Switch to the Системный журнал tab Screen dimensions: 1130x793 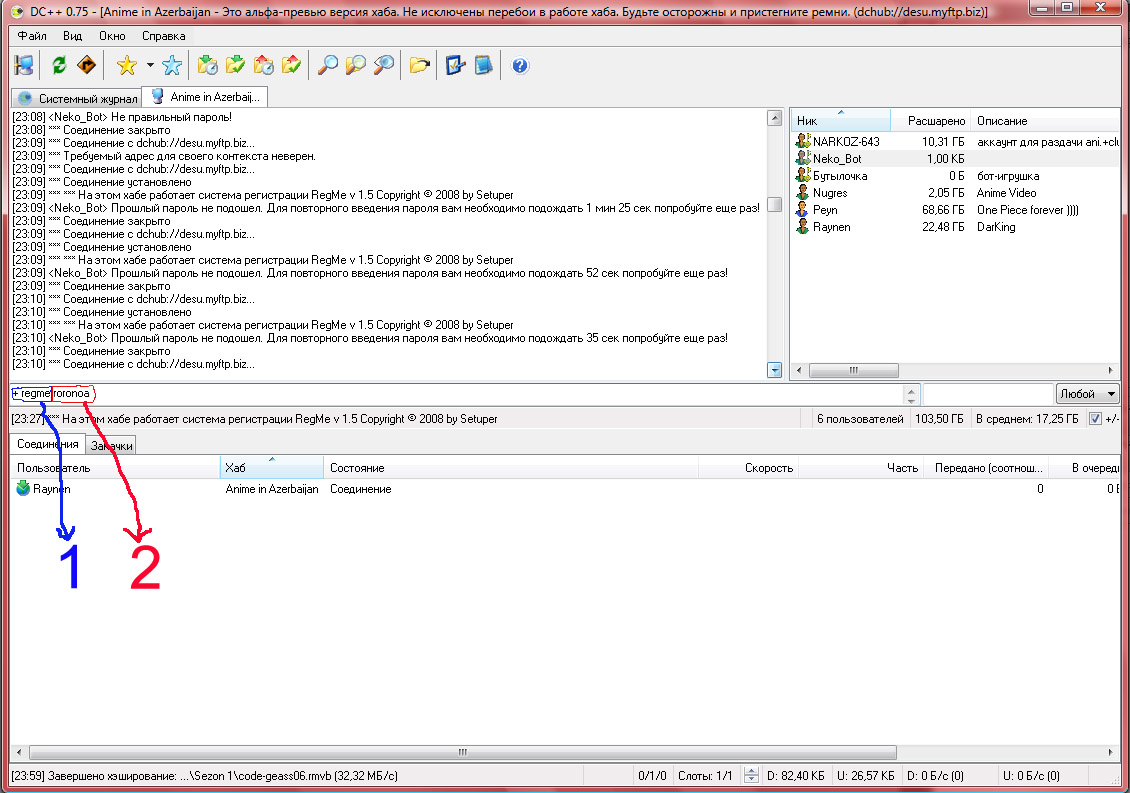pos(77,99)
